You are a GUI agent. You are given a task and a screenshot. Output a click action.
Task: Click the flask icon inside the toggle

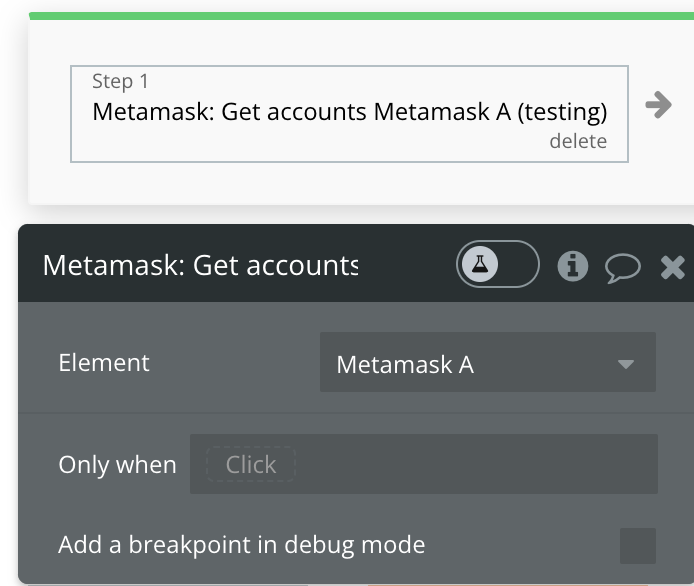[480, 264]
